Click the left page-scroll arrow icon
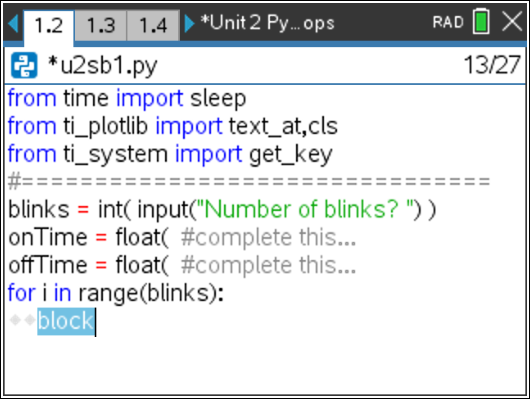 (13, 23)
